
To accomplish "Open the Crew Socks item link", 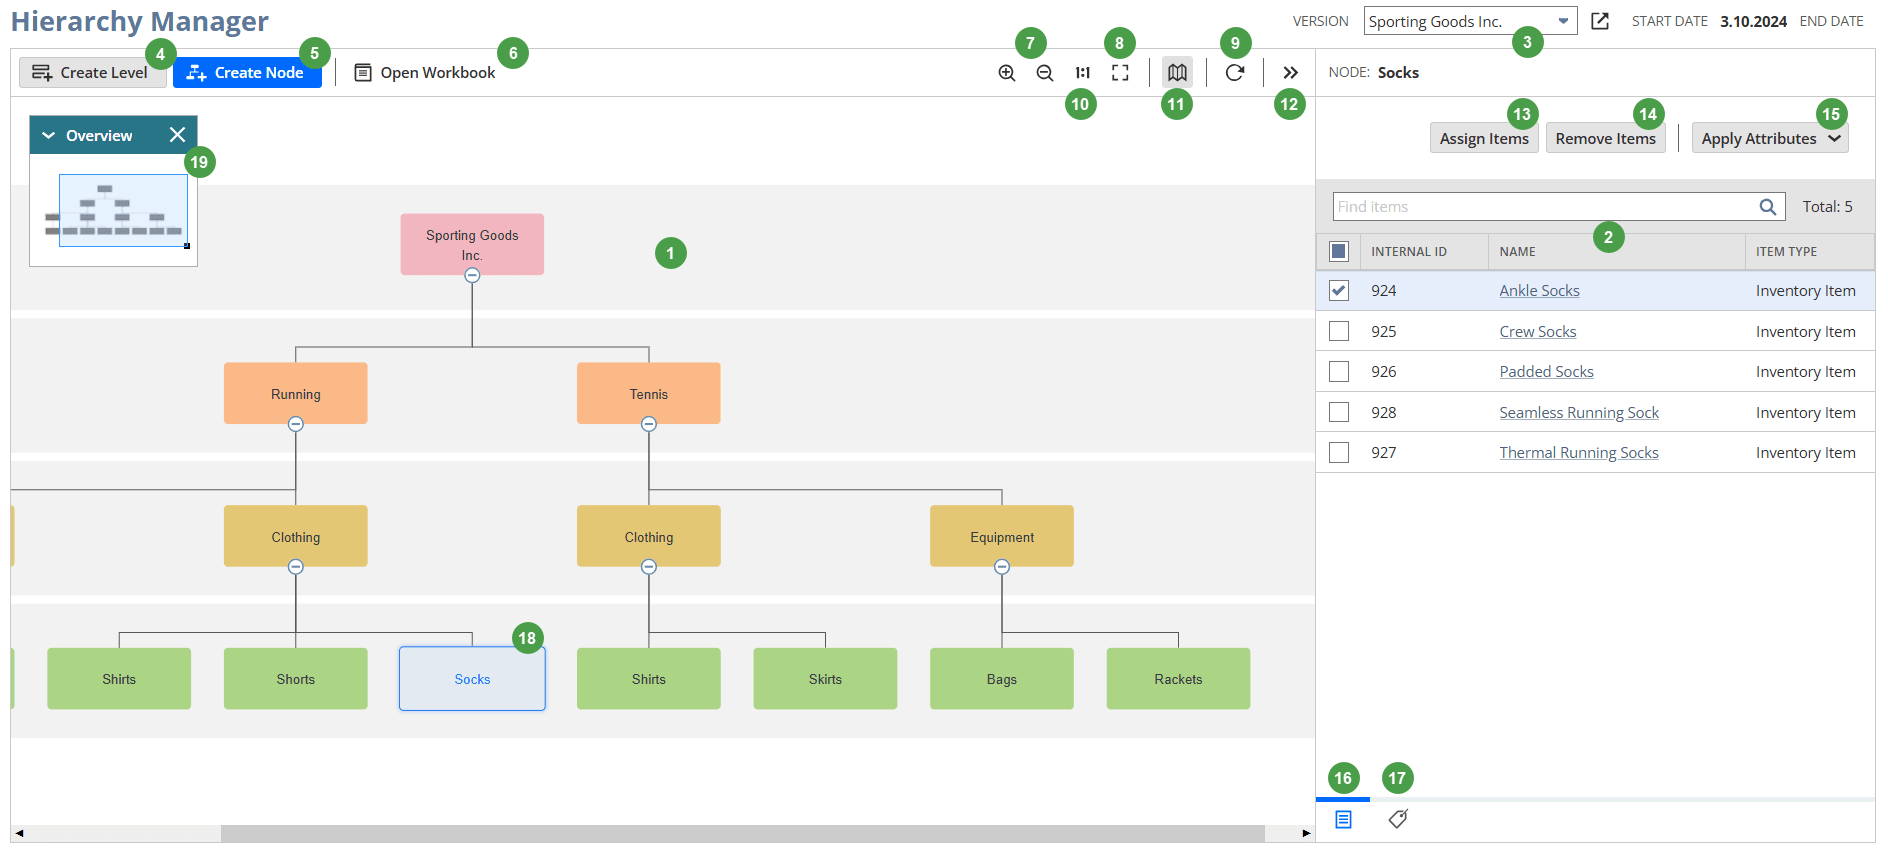I will click(x=1537, y=332).
